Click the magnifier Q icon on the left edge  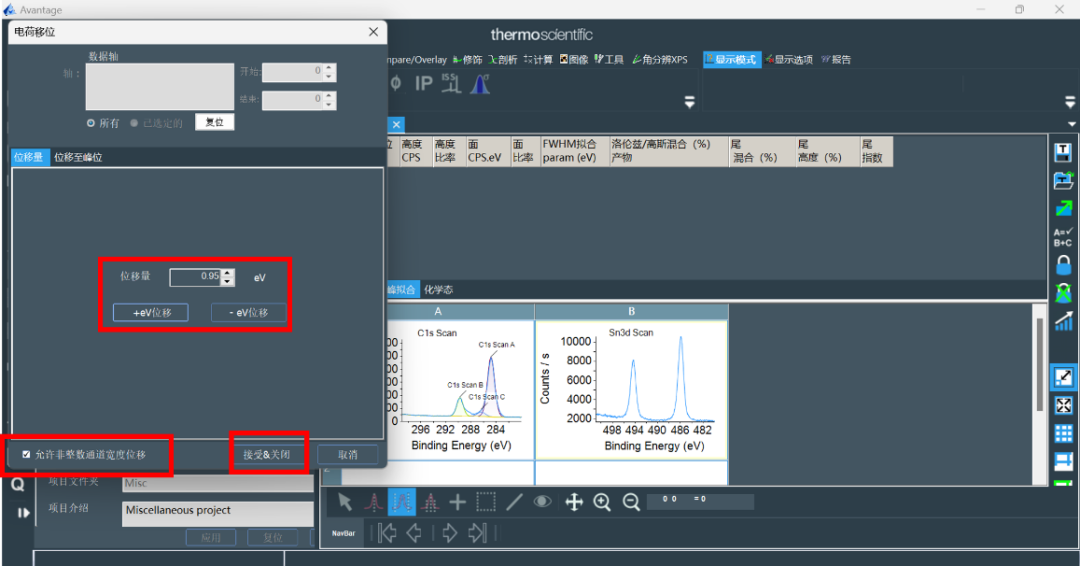point(17,484)
